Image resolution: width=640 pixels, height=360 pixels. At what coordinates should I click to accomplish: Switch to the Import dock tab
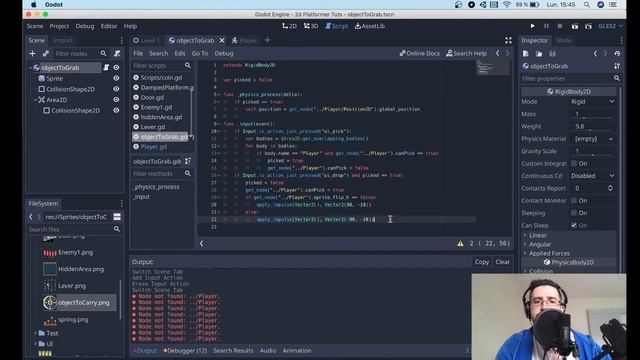63,40
